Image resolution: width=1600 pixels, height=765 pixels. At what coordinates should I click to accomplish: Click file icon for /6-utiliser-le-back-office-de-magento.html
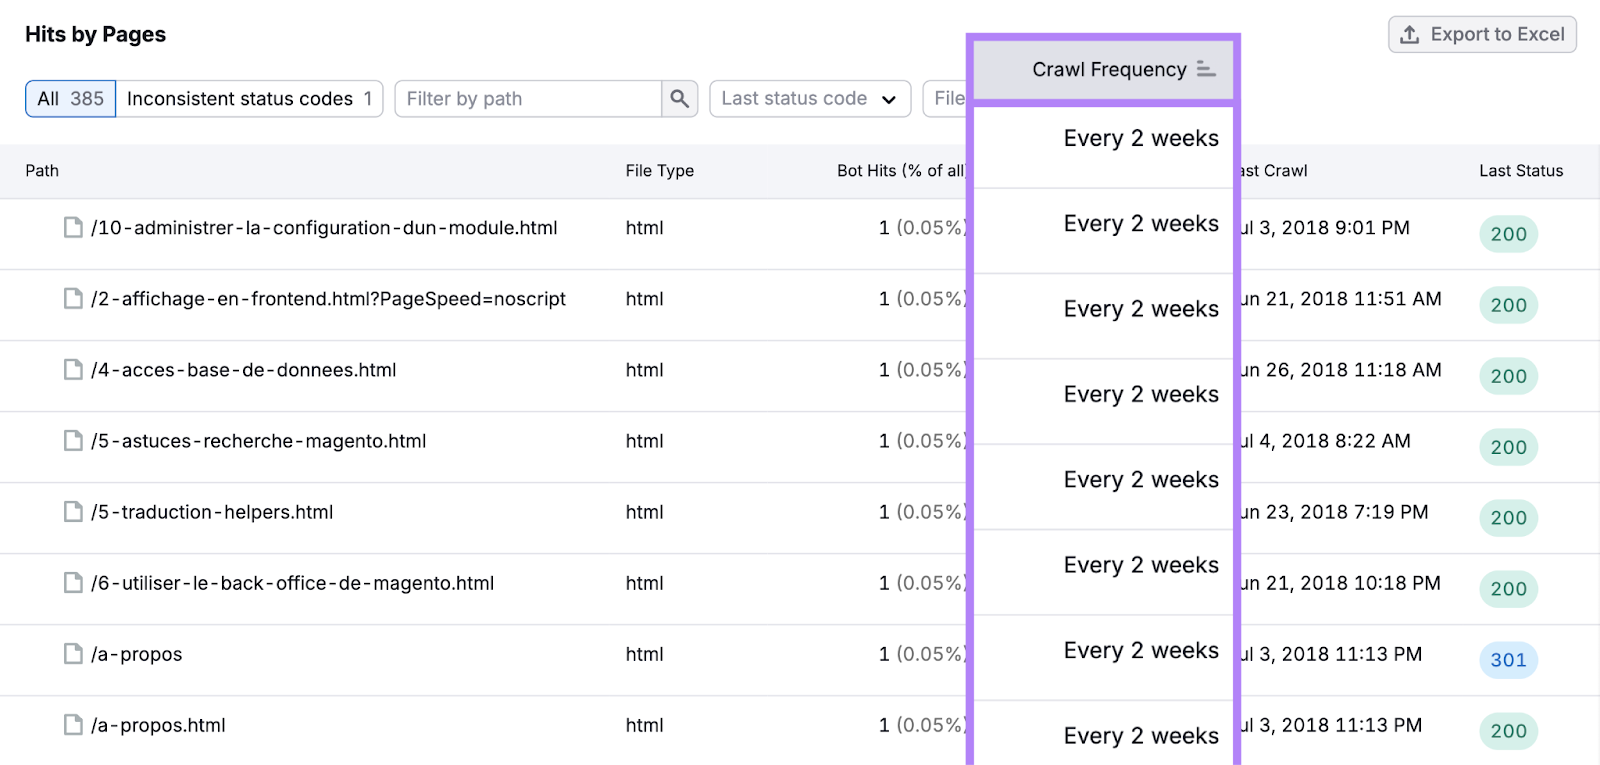[73, 583]
